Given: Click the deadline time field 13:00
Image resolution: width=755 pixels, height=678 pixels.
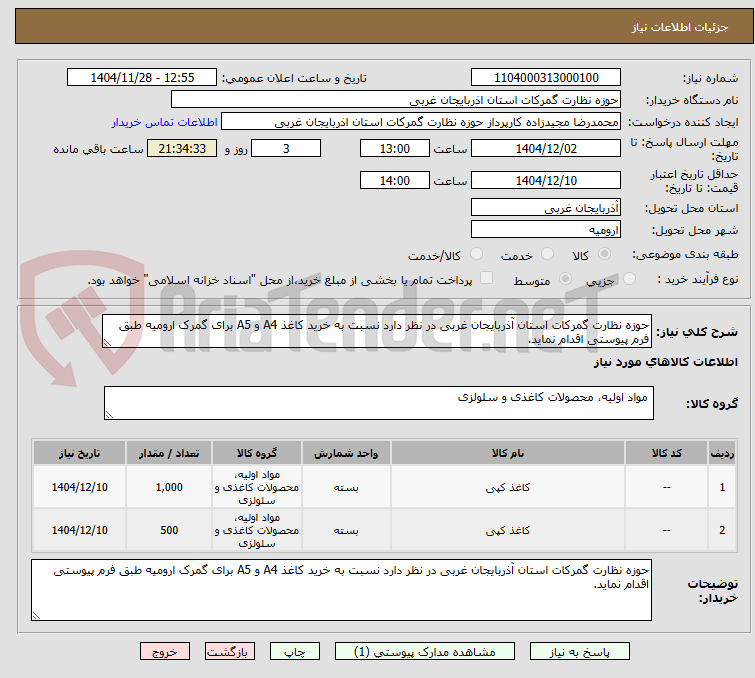Looking at the screenshot, I should [395, 148].
